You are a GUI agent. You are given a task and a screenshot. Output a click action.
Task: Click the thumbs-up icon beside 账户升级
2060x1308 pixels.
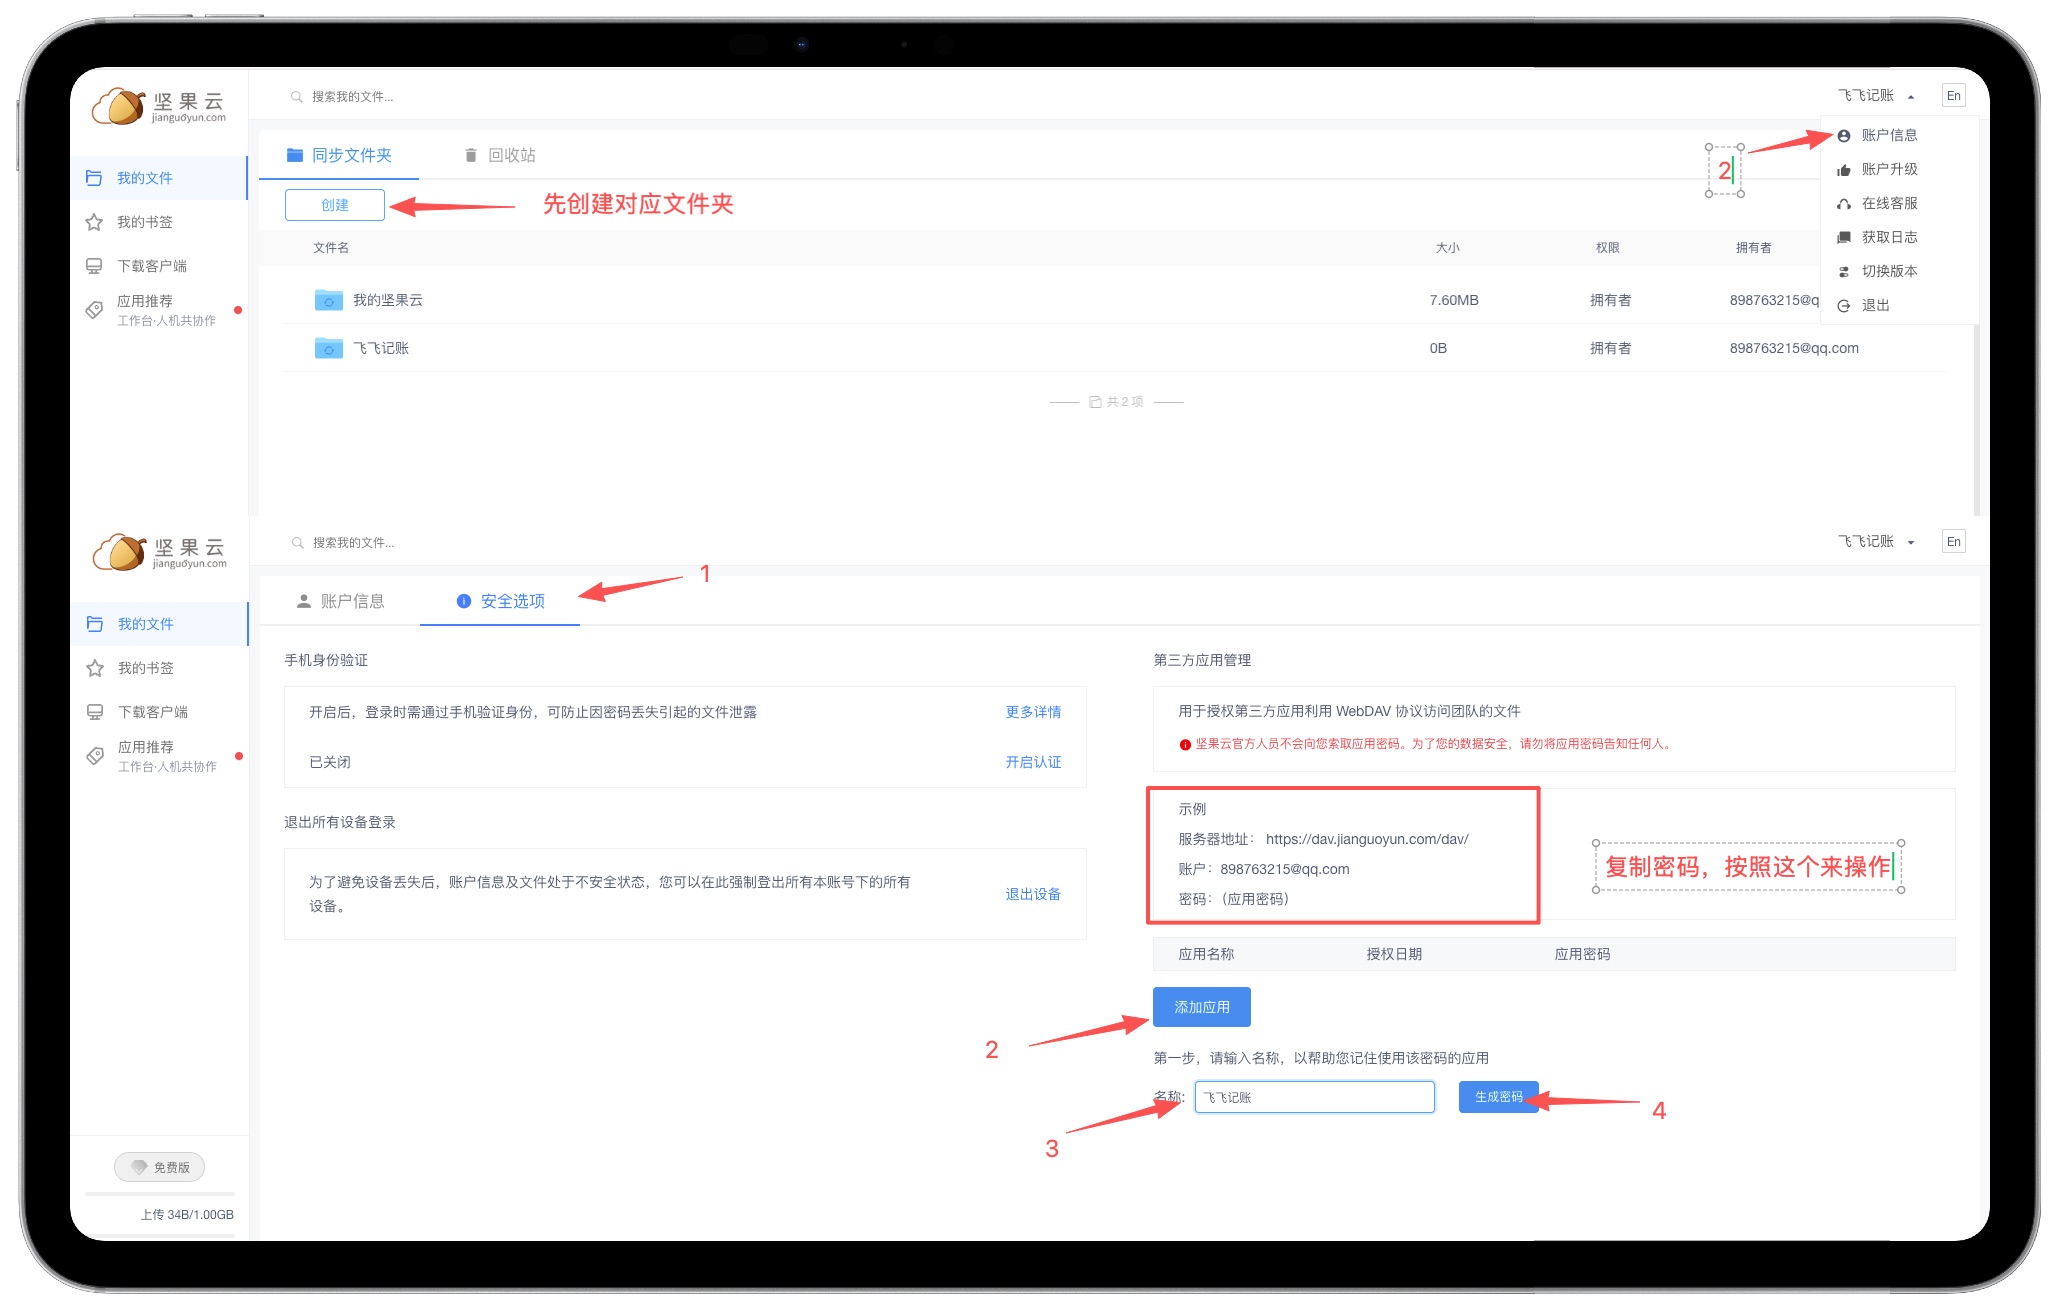(x=1844, y=170)
